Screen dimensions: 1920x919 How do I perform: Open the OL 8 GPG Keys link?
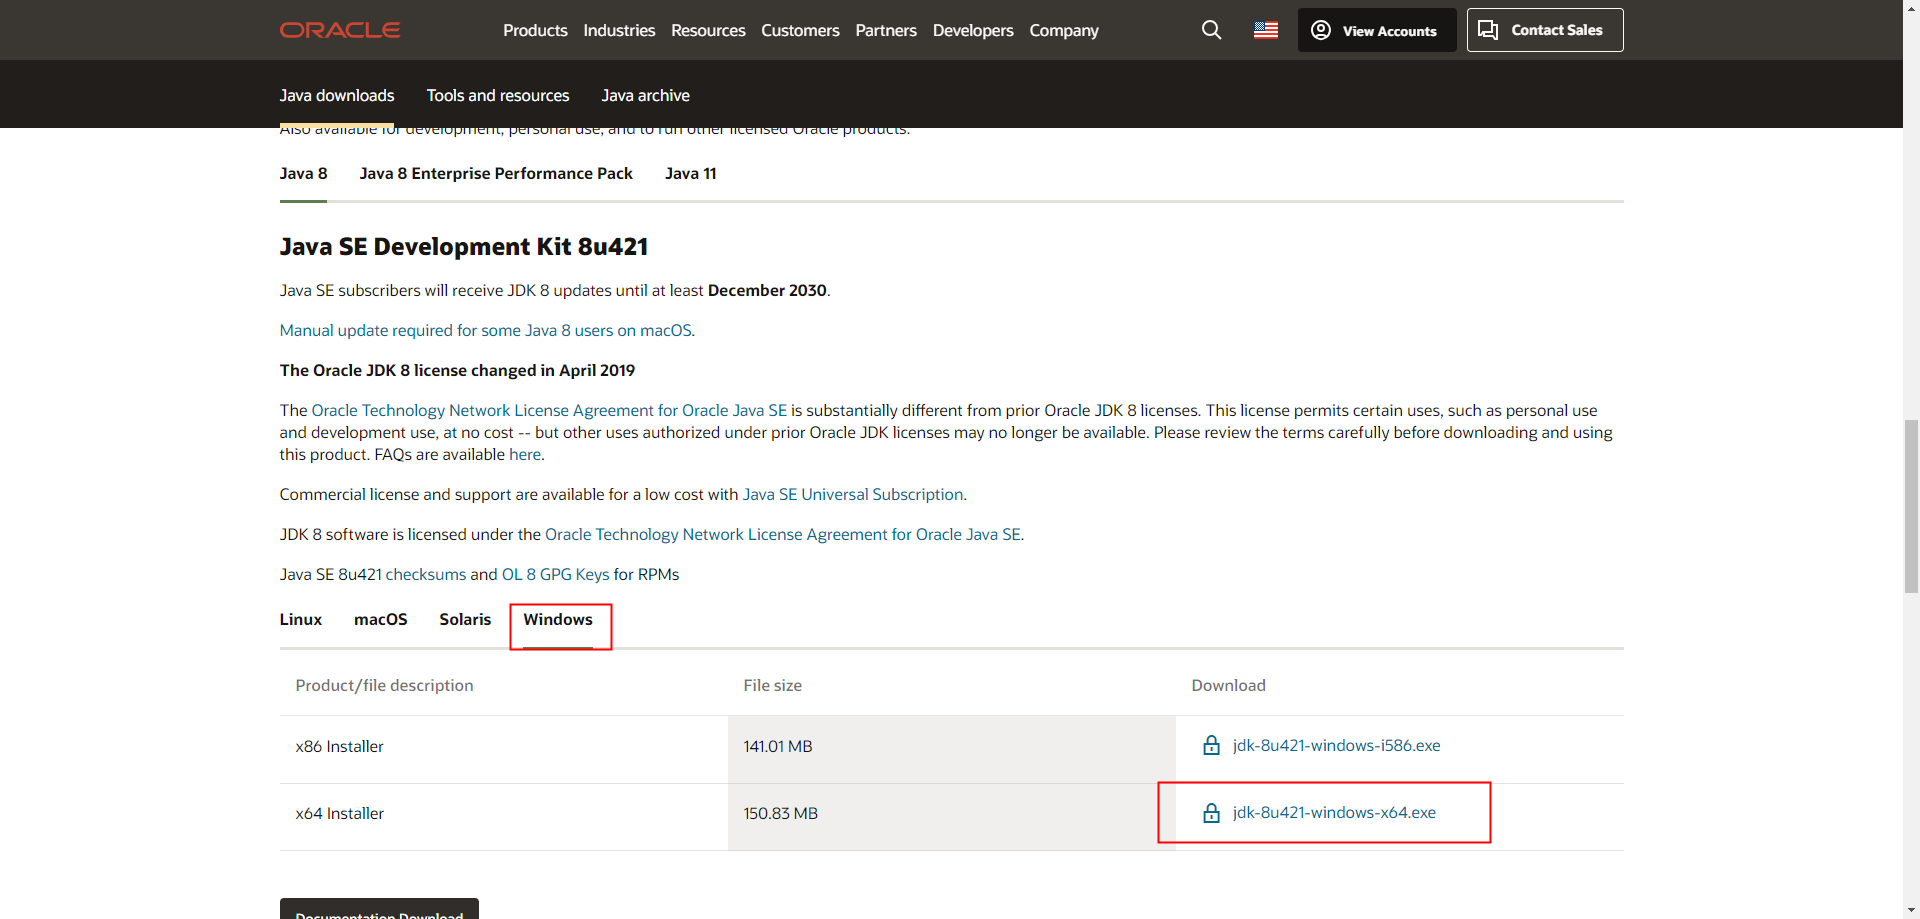point(555,574)
